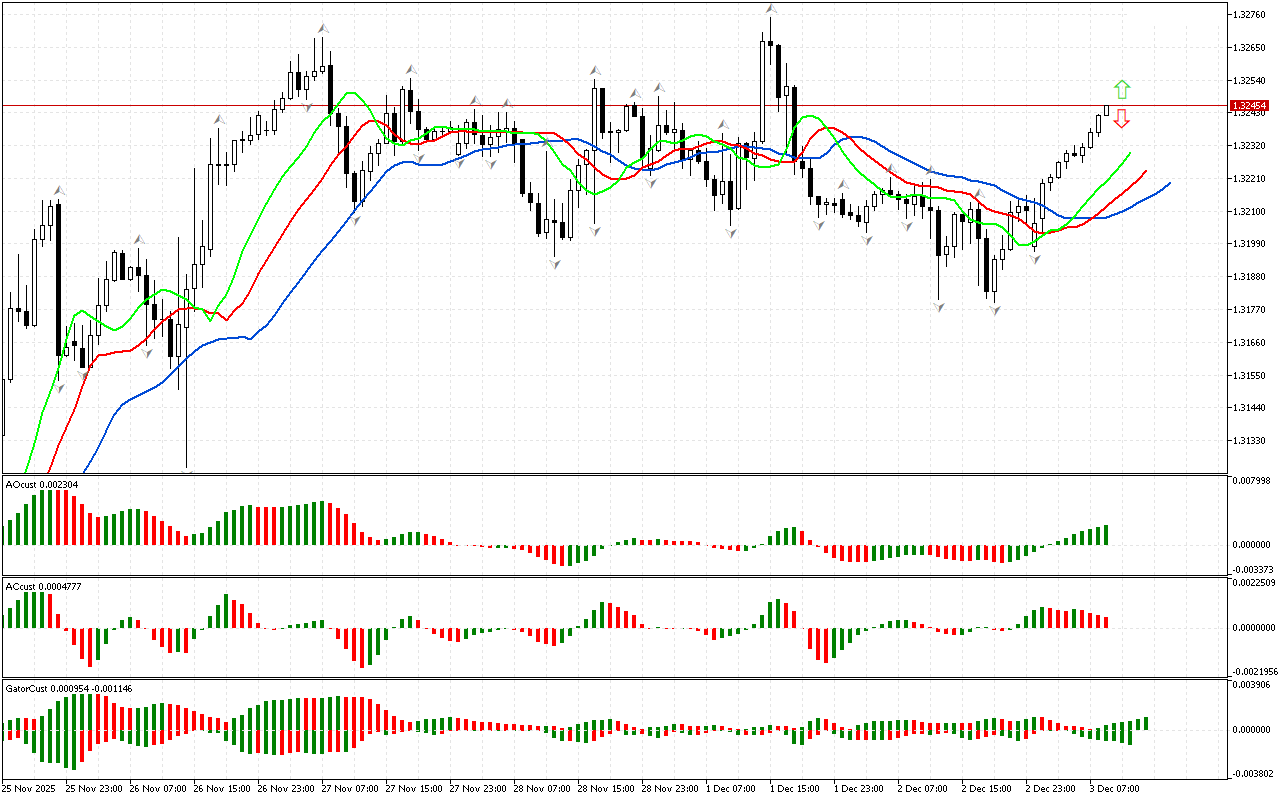Select the ACcust indicator label
The width and height of the screenshot is (1280, 800).
click(x=42, y=586)
